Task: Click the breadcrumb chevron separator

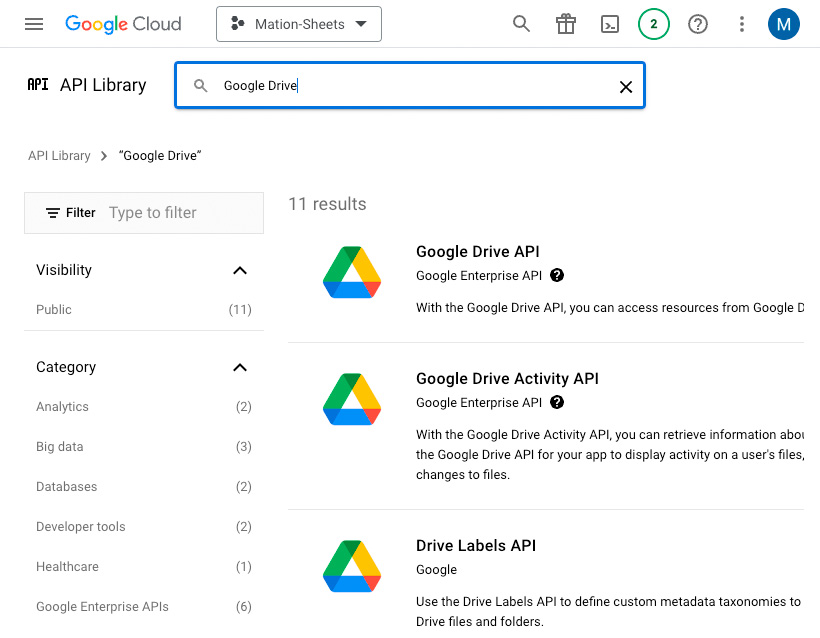Action: point(104,156)
